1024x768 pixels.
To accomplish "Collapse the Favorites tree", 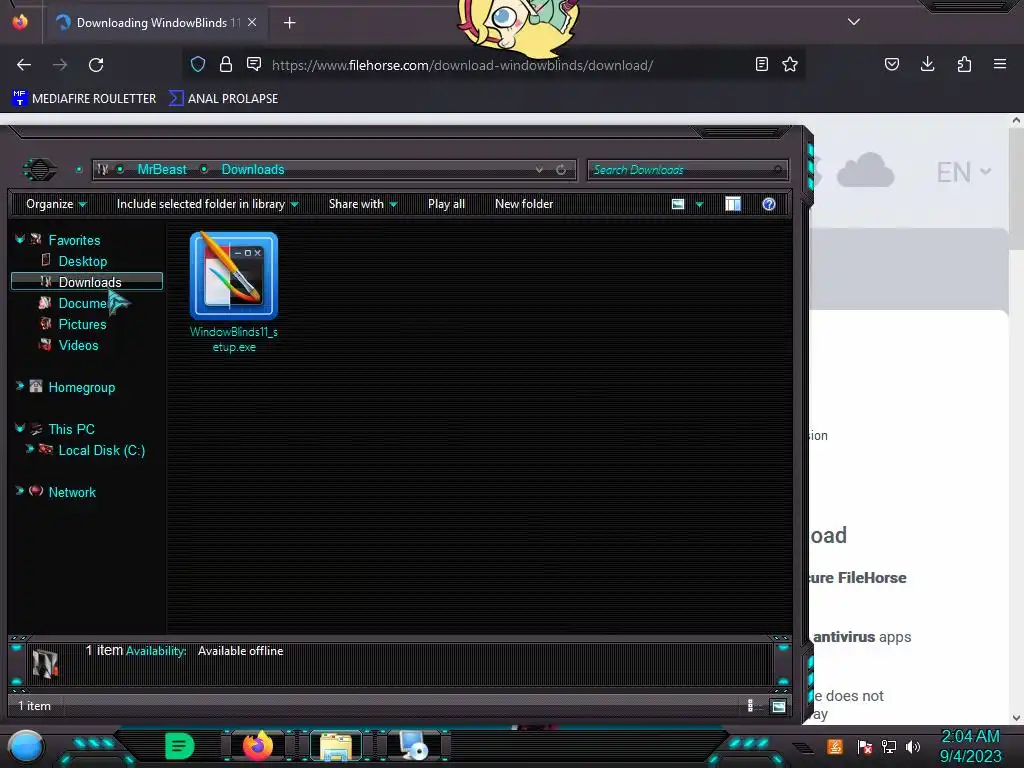I will click(20, 240).
